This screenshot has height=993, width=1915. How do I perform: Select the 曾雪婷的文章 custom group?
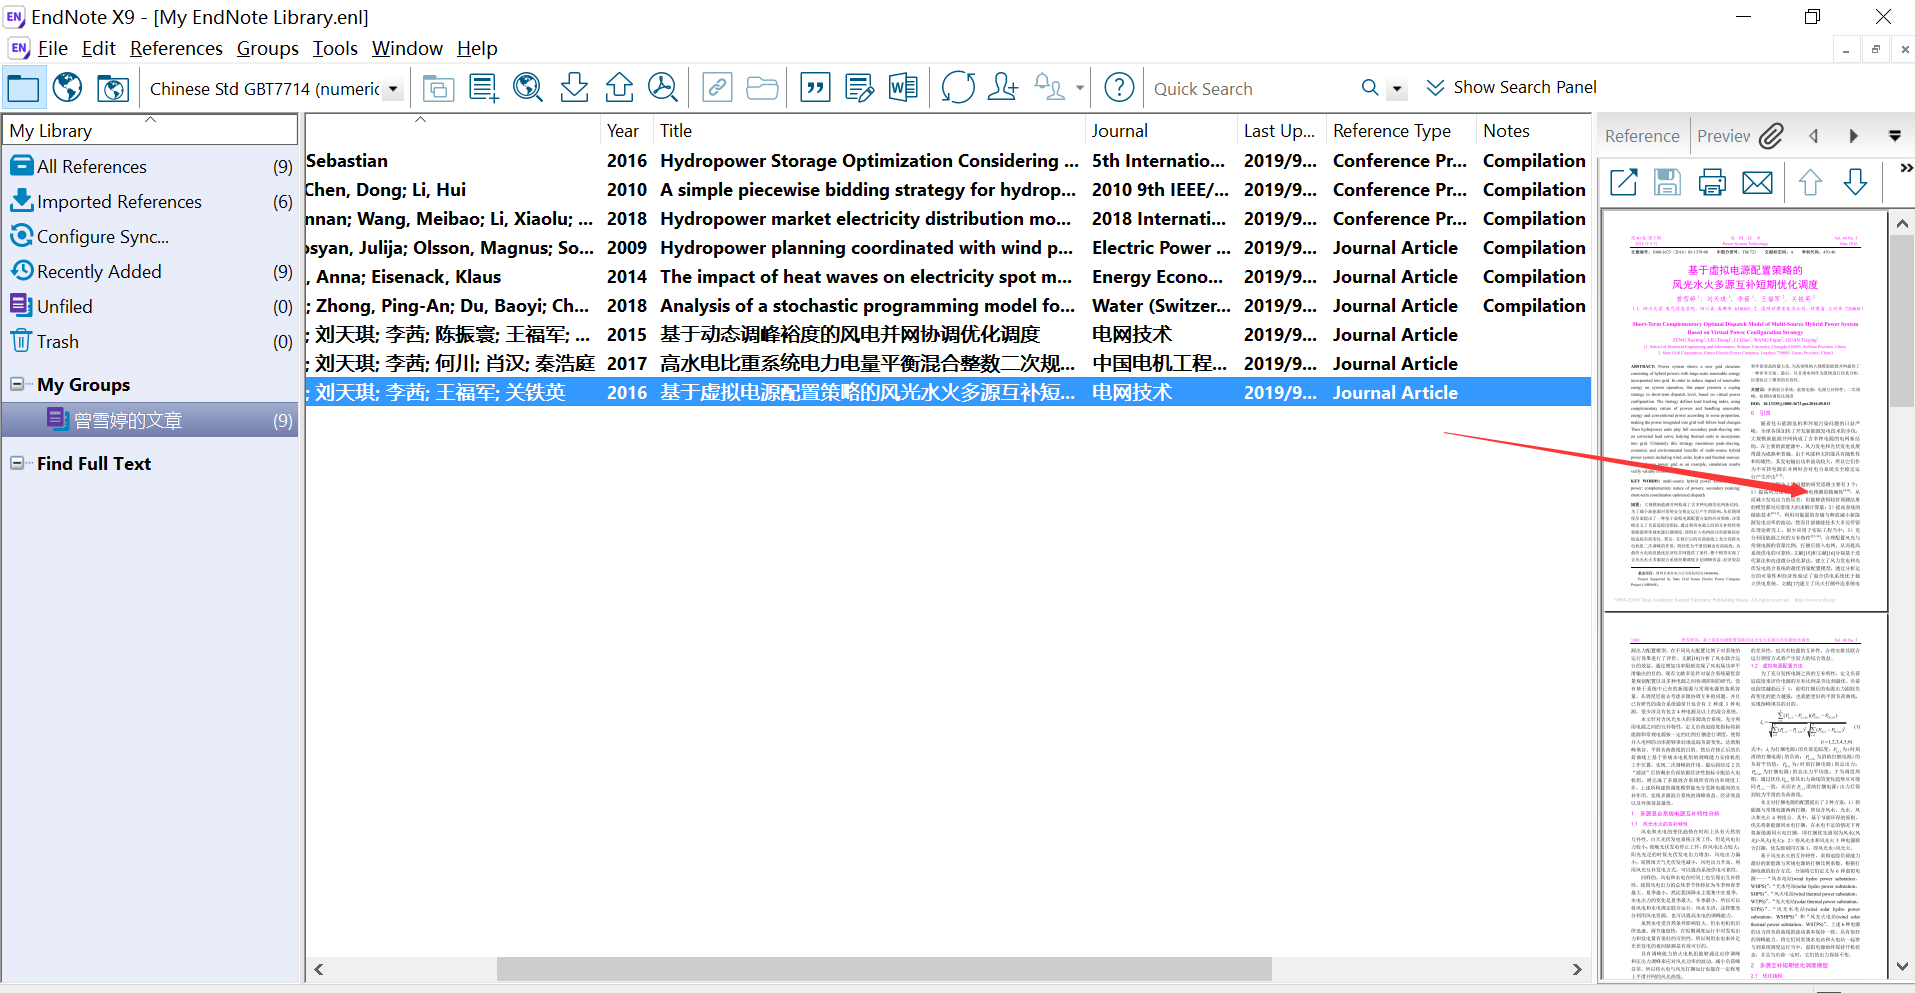coord(150,421)
